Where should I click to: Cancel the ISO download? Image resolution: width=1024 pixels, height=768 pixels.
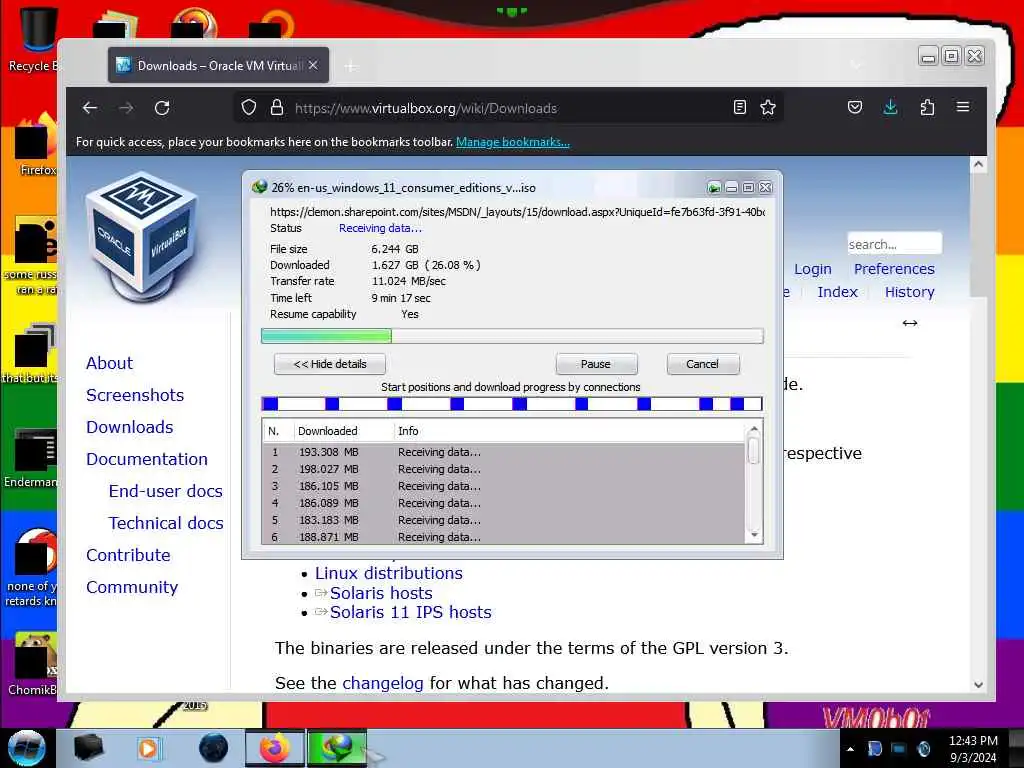(703, 364)
